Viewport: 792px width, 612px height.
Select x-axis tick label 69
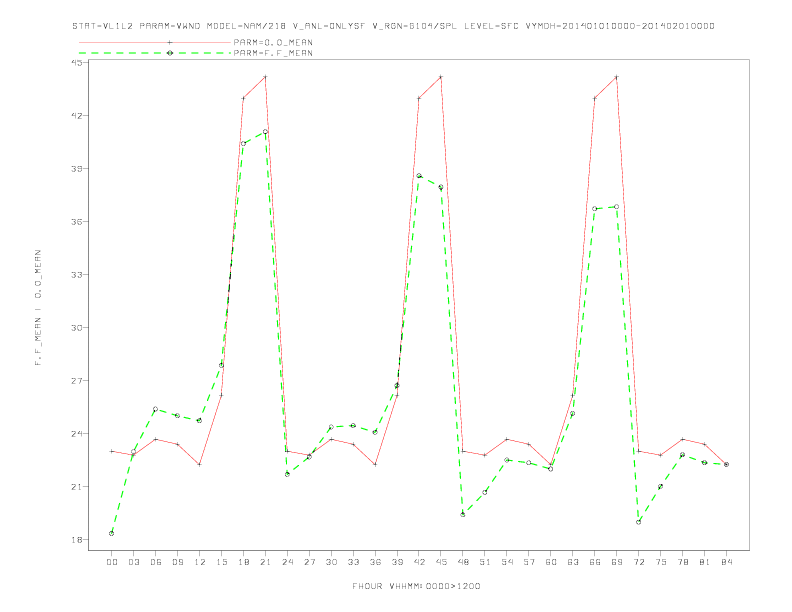click(x=617, y=562)
